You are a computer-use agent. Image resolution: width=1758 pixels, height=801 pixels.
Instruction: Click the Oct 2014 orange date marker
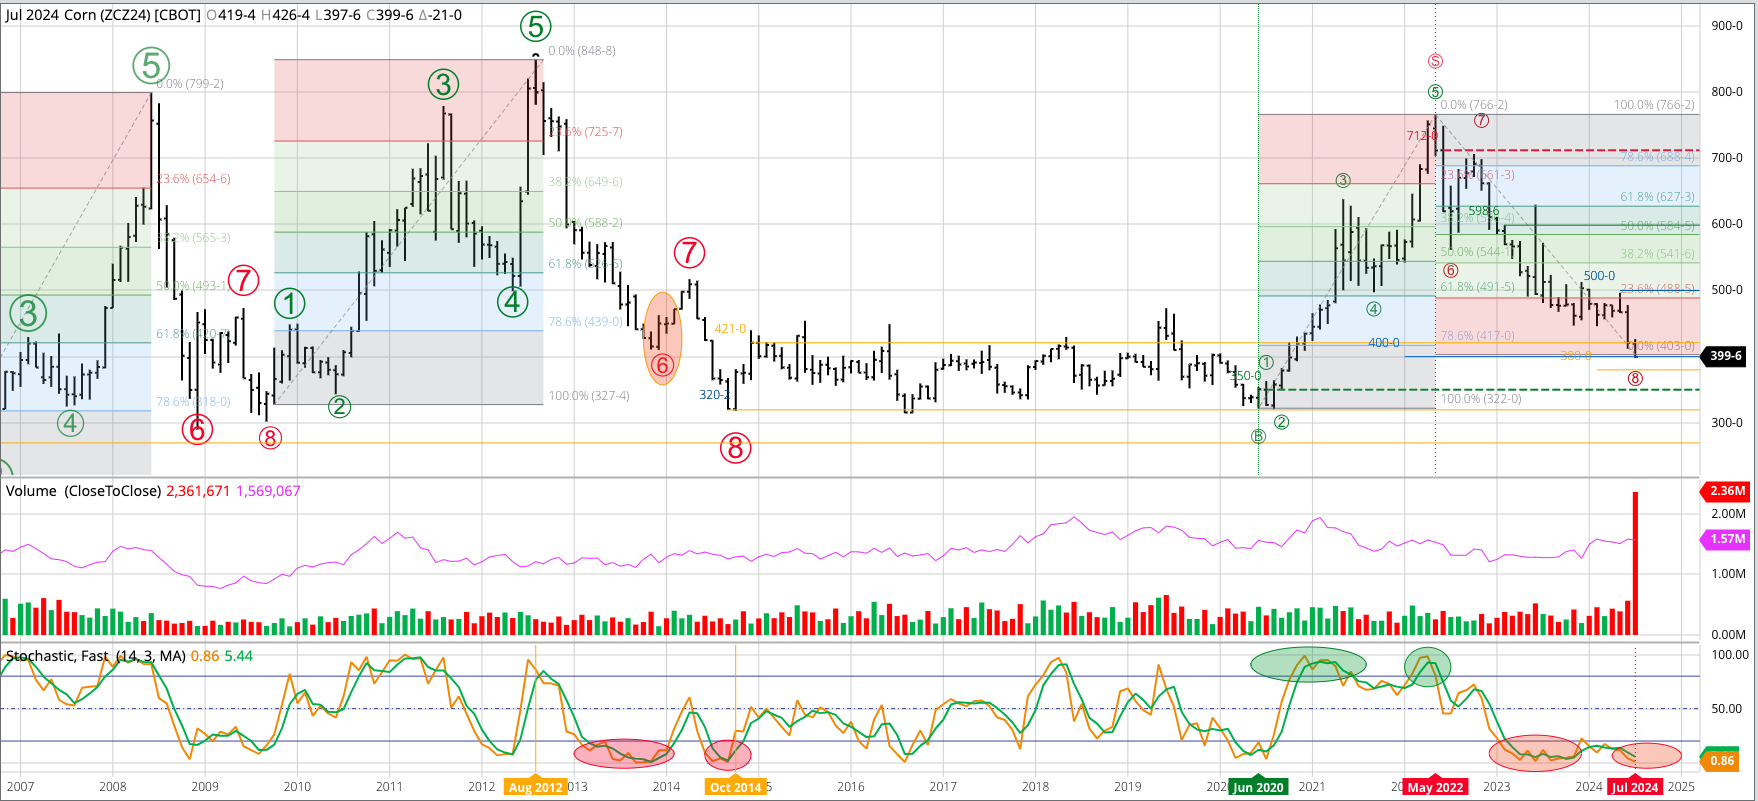coord(735,787)
